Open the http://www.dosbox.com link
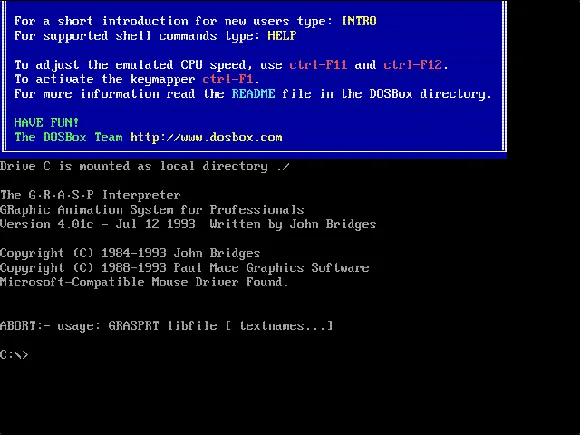Viewport: 580px width, 435px height. pos(206,137)
